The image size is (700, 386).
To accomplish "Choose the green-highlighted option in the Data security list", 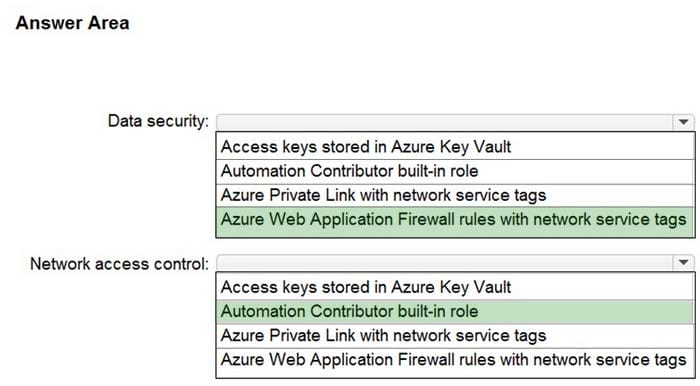I will 455,221.
